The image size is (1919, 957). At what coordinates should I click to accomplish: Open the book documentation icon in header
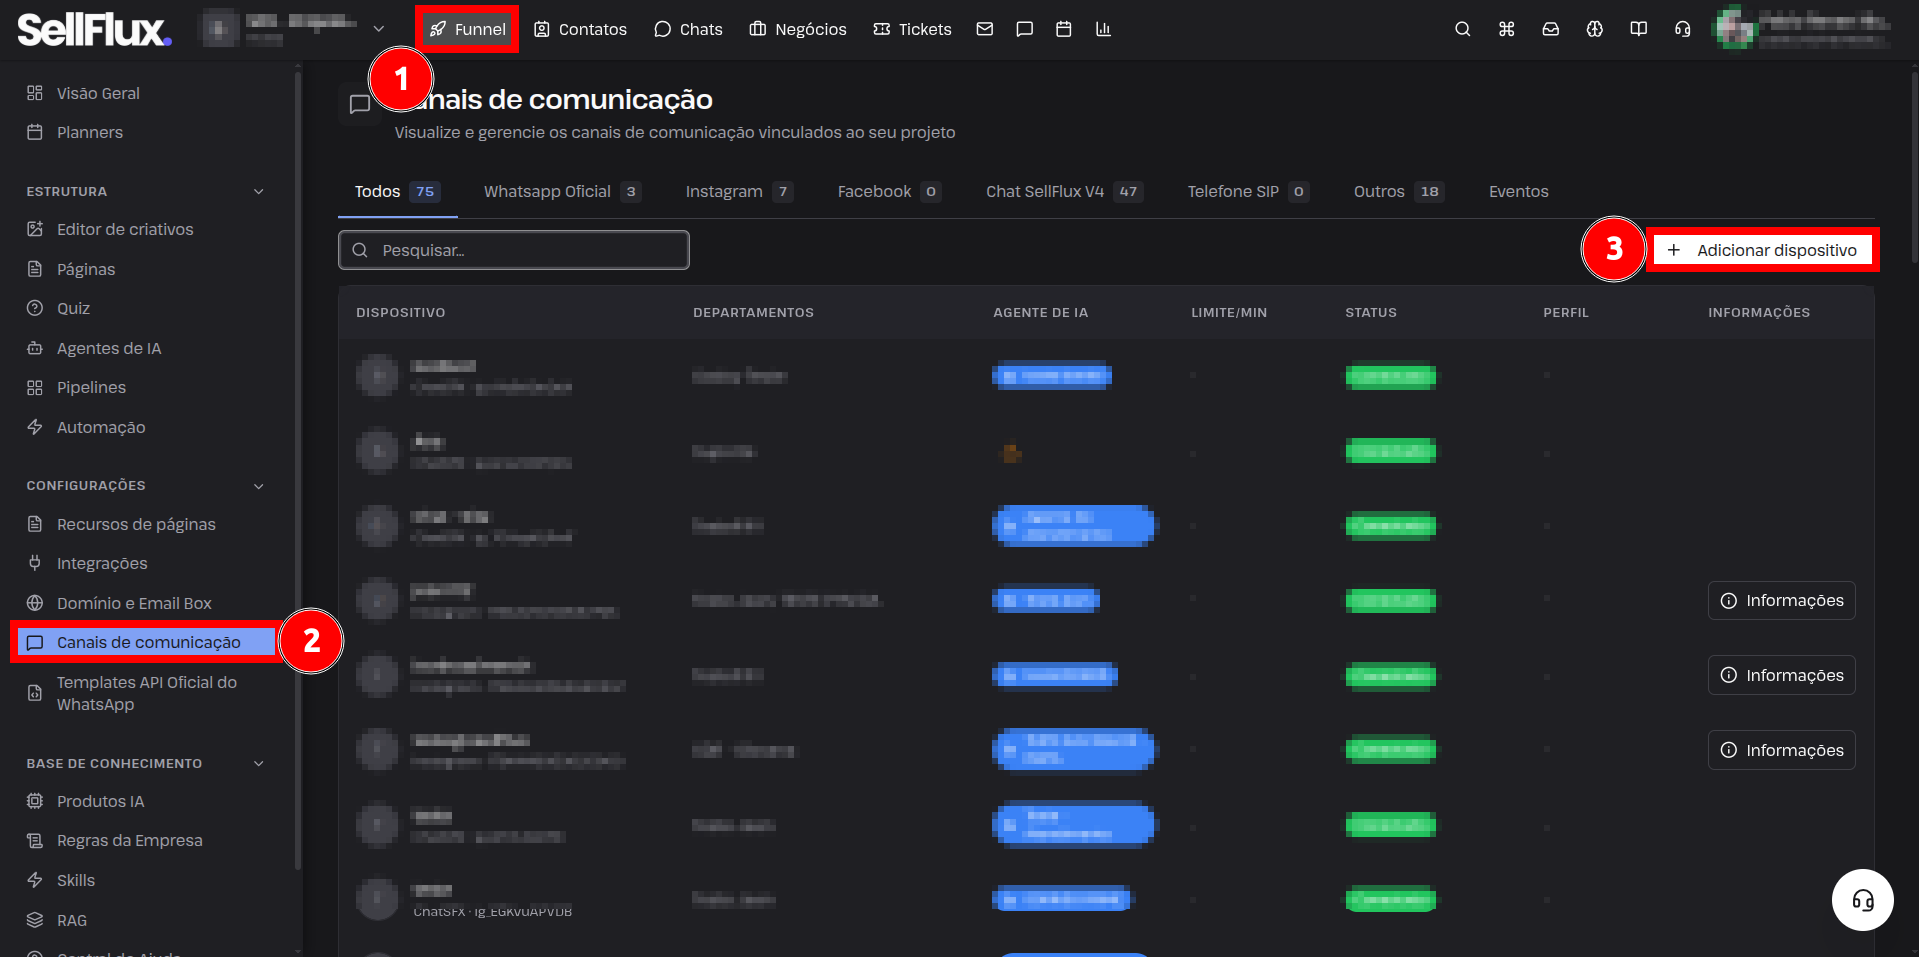(1638, 29)
